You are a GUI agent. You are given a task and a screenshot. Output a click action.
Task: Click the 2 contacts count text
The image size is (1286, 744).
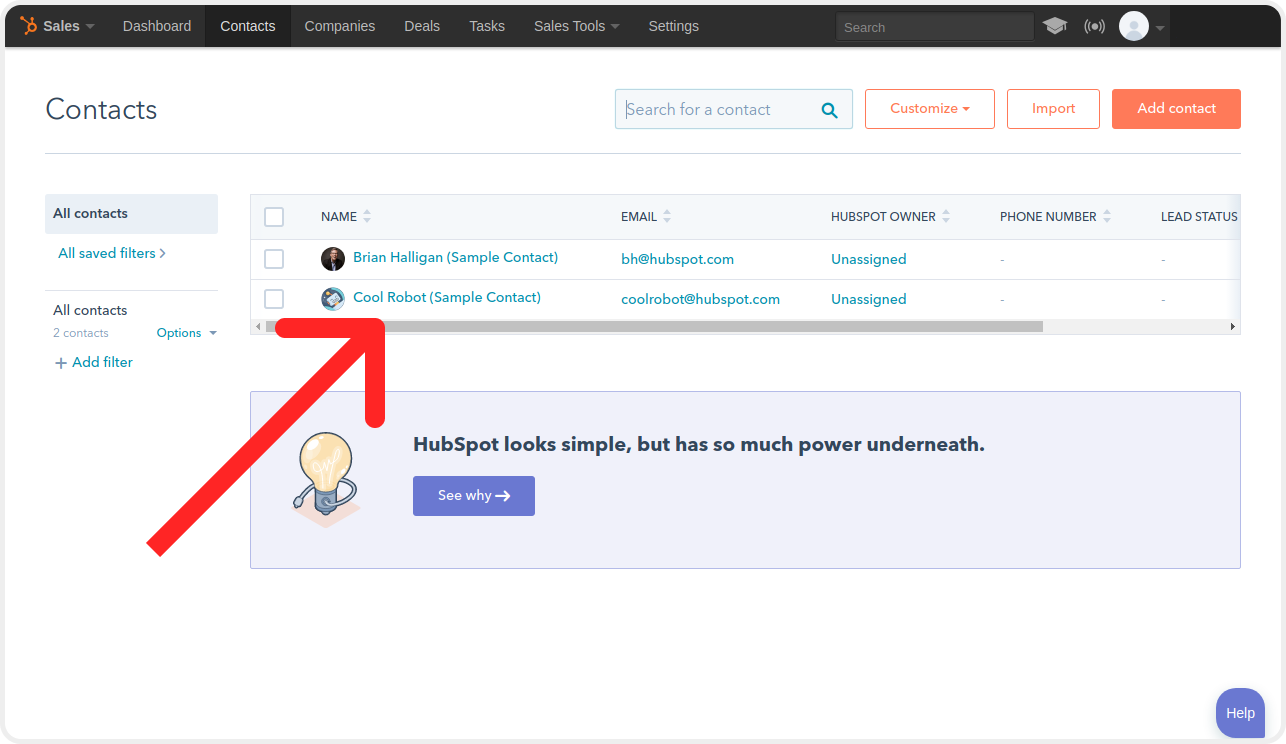pyautogui.click(x=81, y=333)
